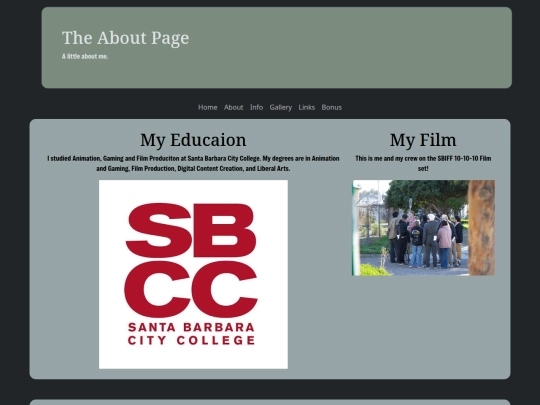The height and width of the screenshot is (405, 540).
Task: Visit the Links page
Action: [307, 107]
